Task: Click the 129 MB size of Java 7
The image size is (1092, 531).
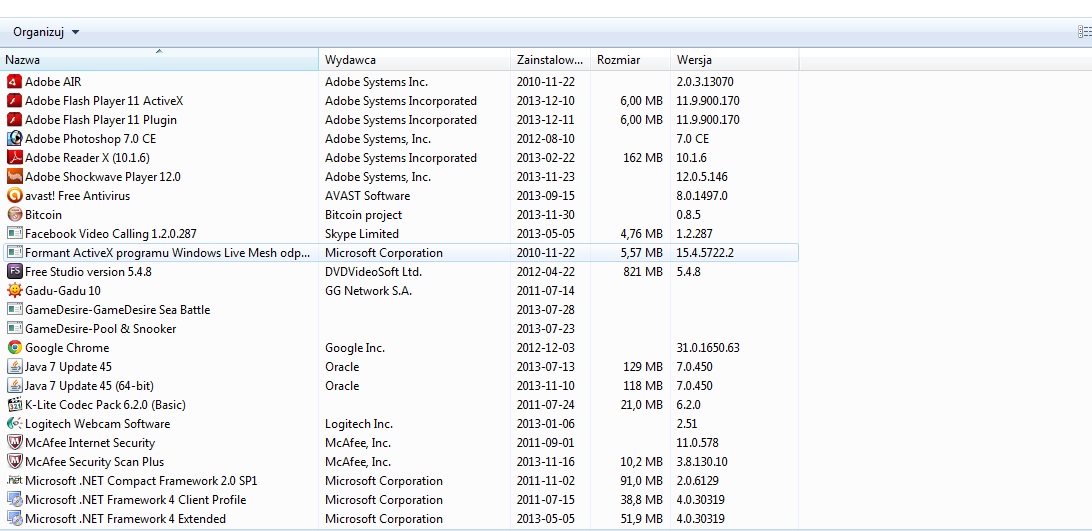Action: [x=643, y=367]
